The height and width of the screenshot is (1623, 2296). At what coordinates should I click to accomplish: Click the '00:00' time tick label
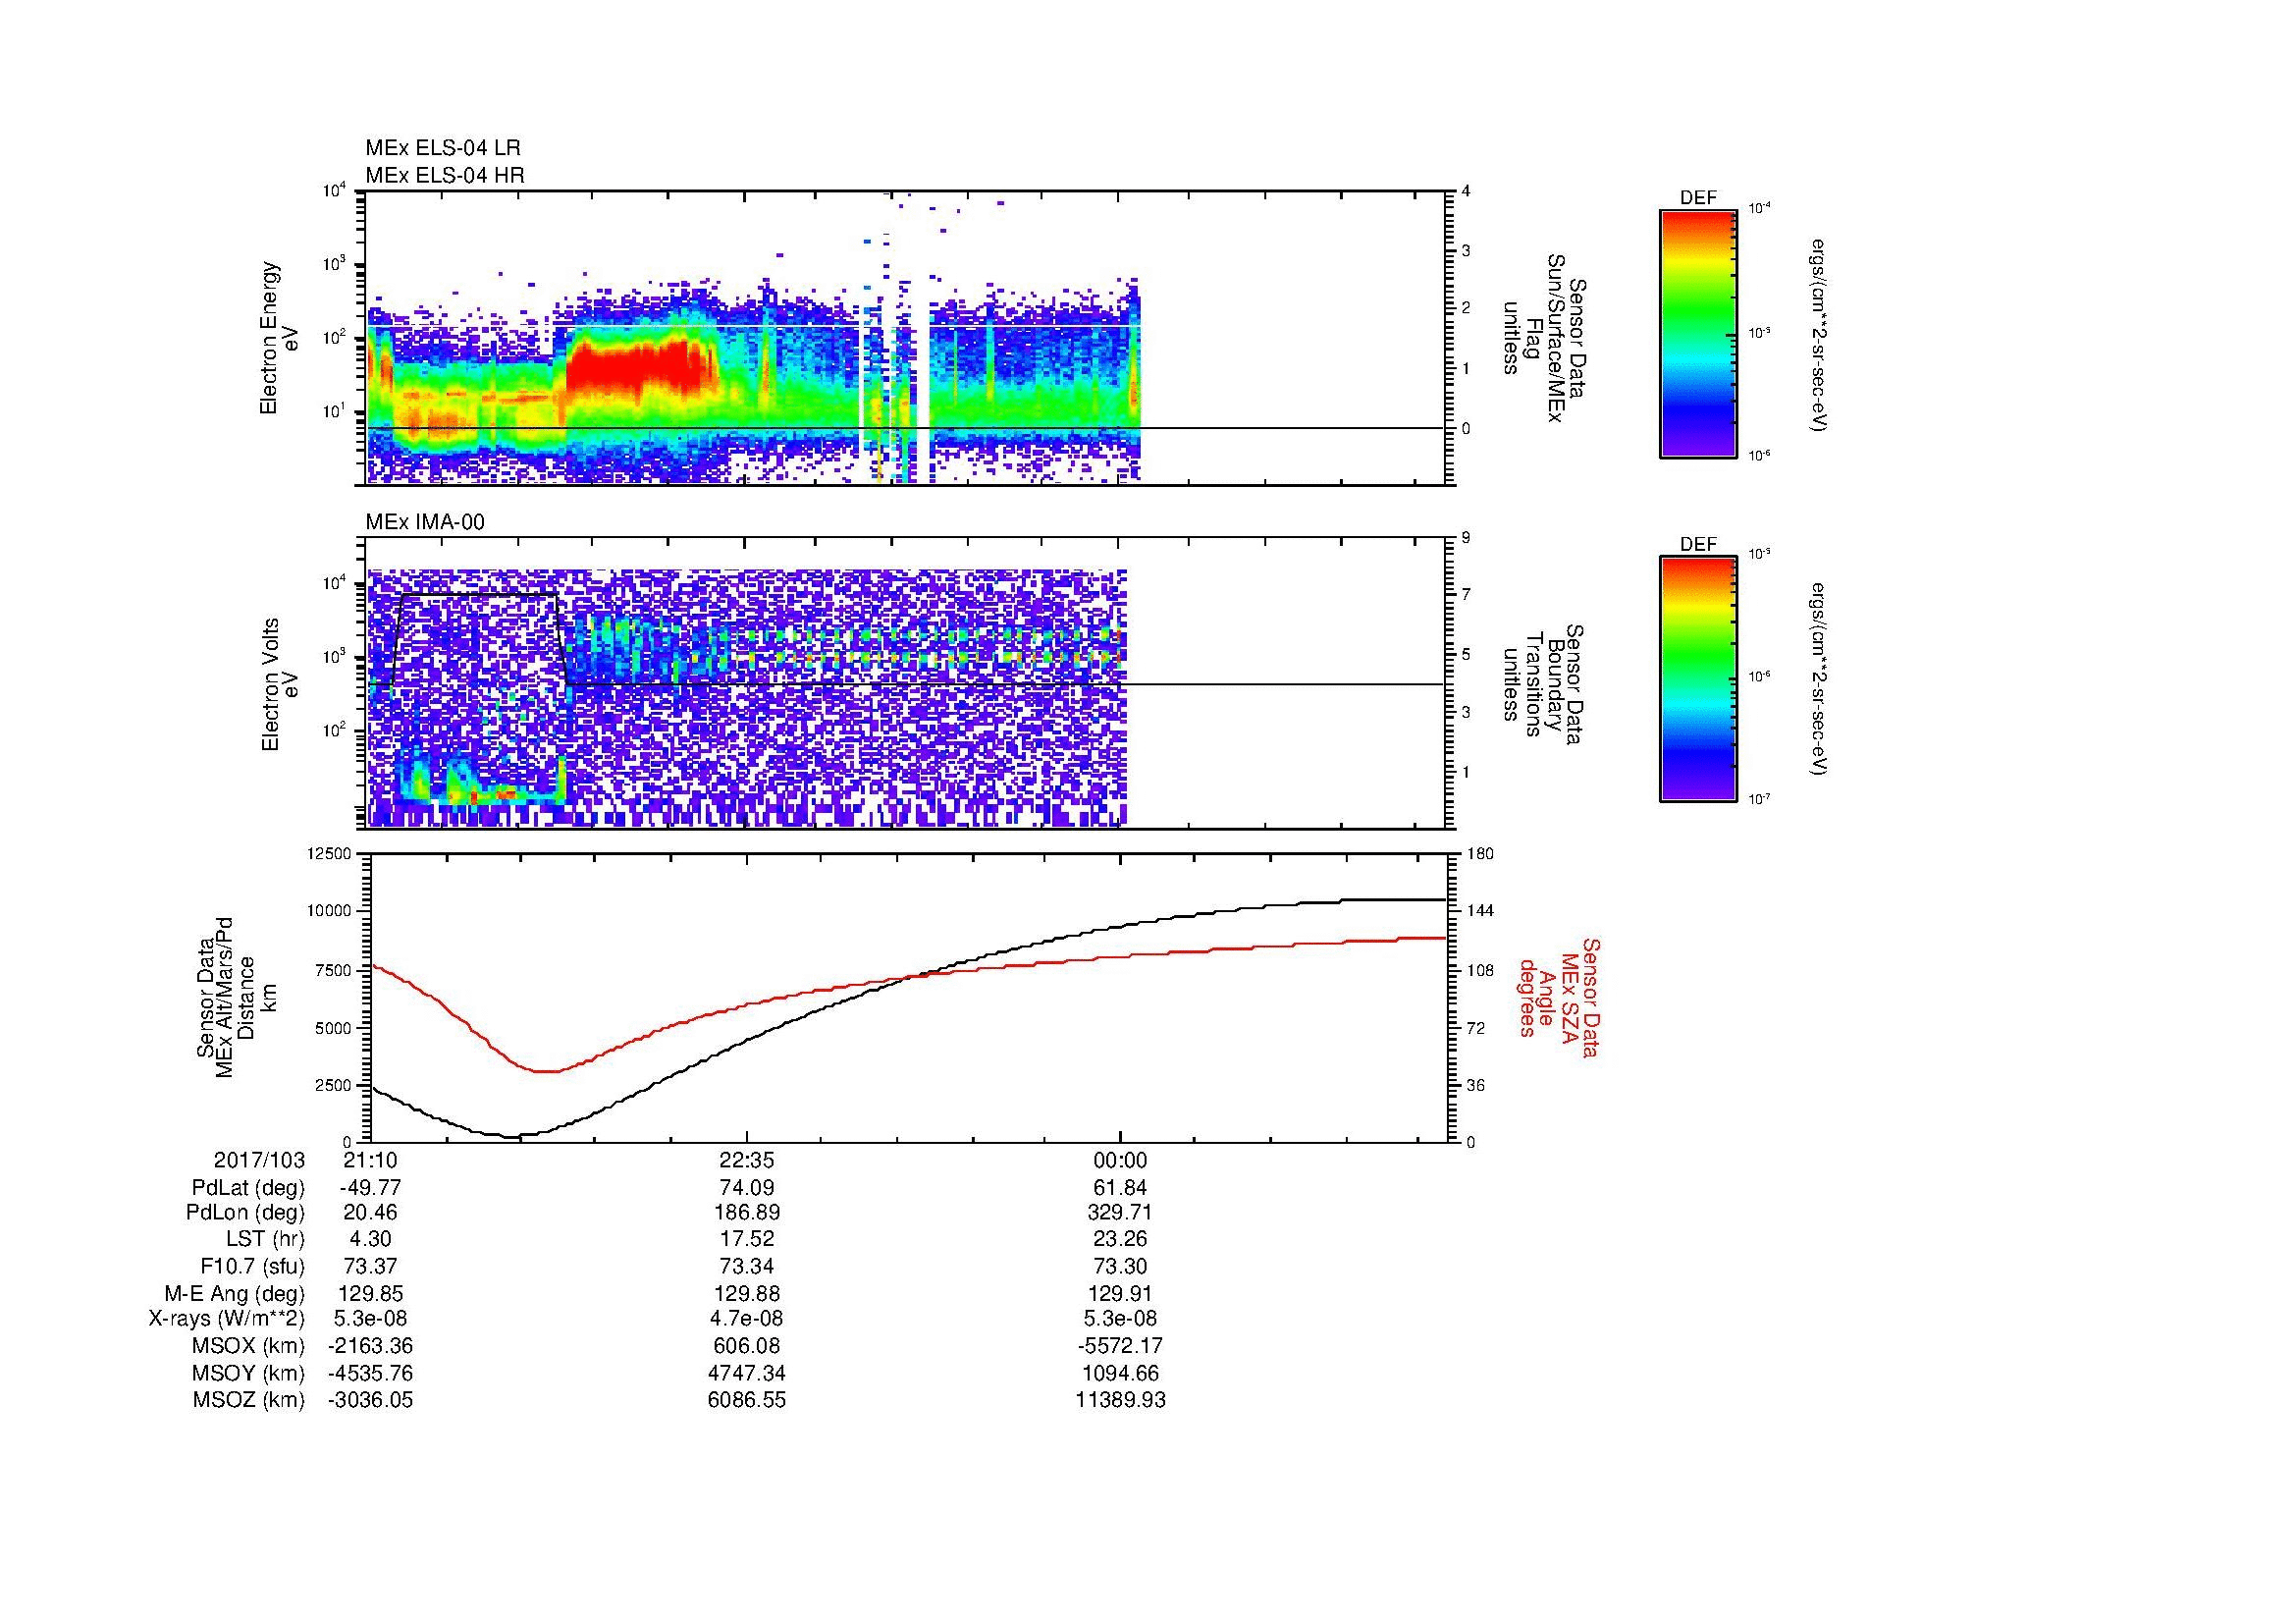tap(1121, 1161)
